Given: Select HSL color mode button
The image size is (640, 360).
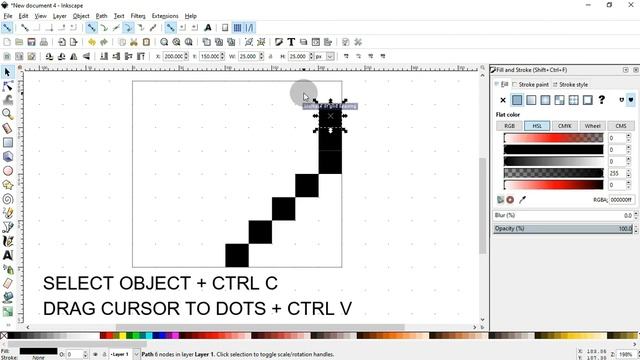Looking at the screenshot, I should (x=537, y=126).
